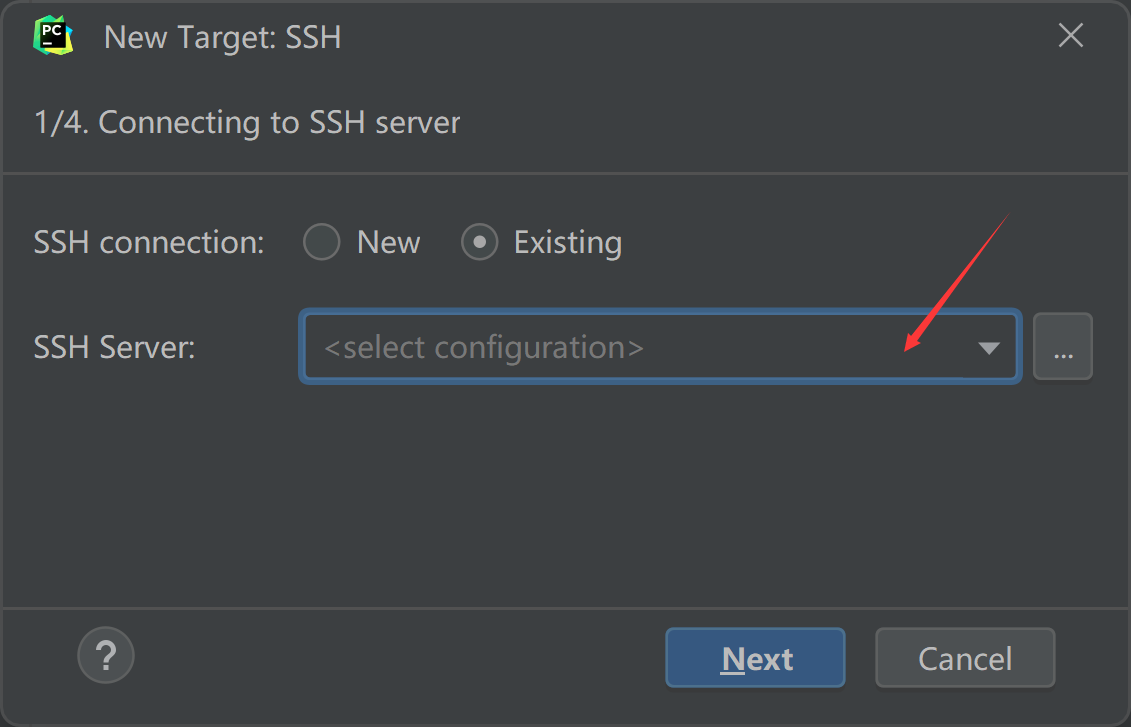1131x727 pixels.
Task: Click the ellipsis button beside SSH Server
Action: 1063,346
